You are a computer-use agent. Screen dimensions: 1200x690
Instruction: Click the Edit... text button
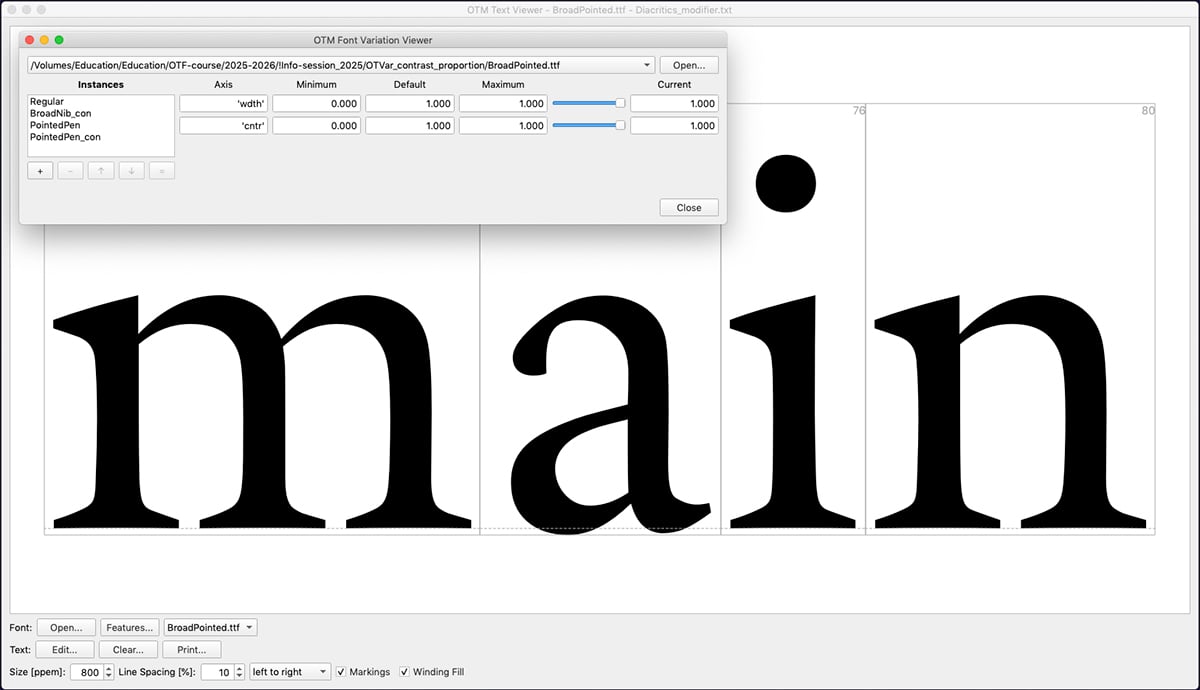(x=66, y=650)
